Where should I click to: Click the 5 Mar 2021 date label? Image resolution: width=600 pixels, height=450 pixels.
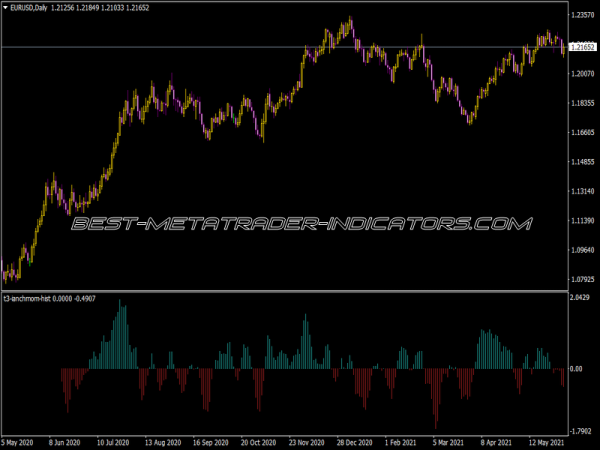tap(446, 441)
